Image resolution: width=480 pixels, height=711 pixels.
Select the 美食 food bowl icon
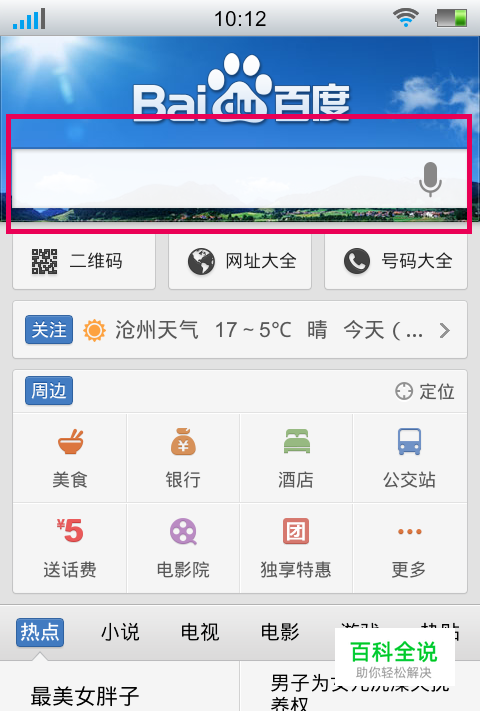click(70, 442)
